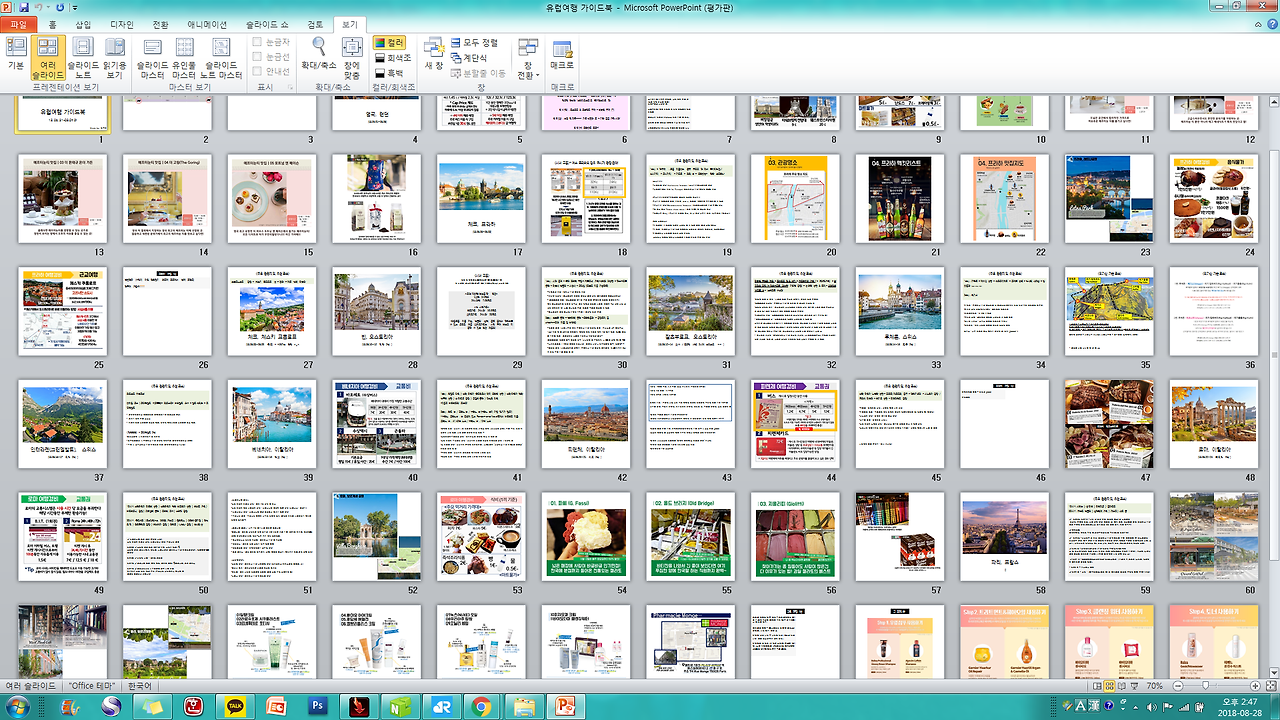Save the presentation from Quick Access Toolbar
The height and width of the screenshot is (720, 1280).
click(x=24, y=7)
